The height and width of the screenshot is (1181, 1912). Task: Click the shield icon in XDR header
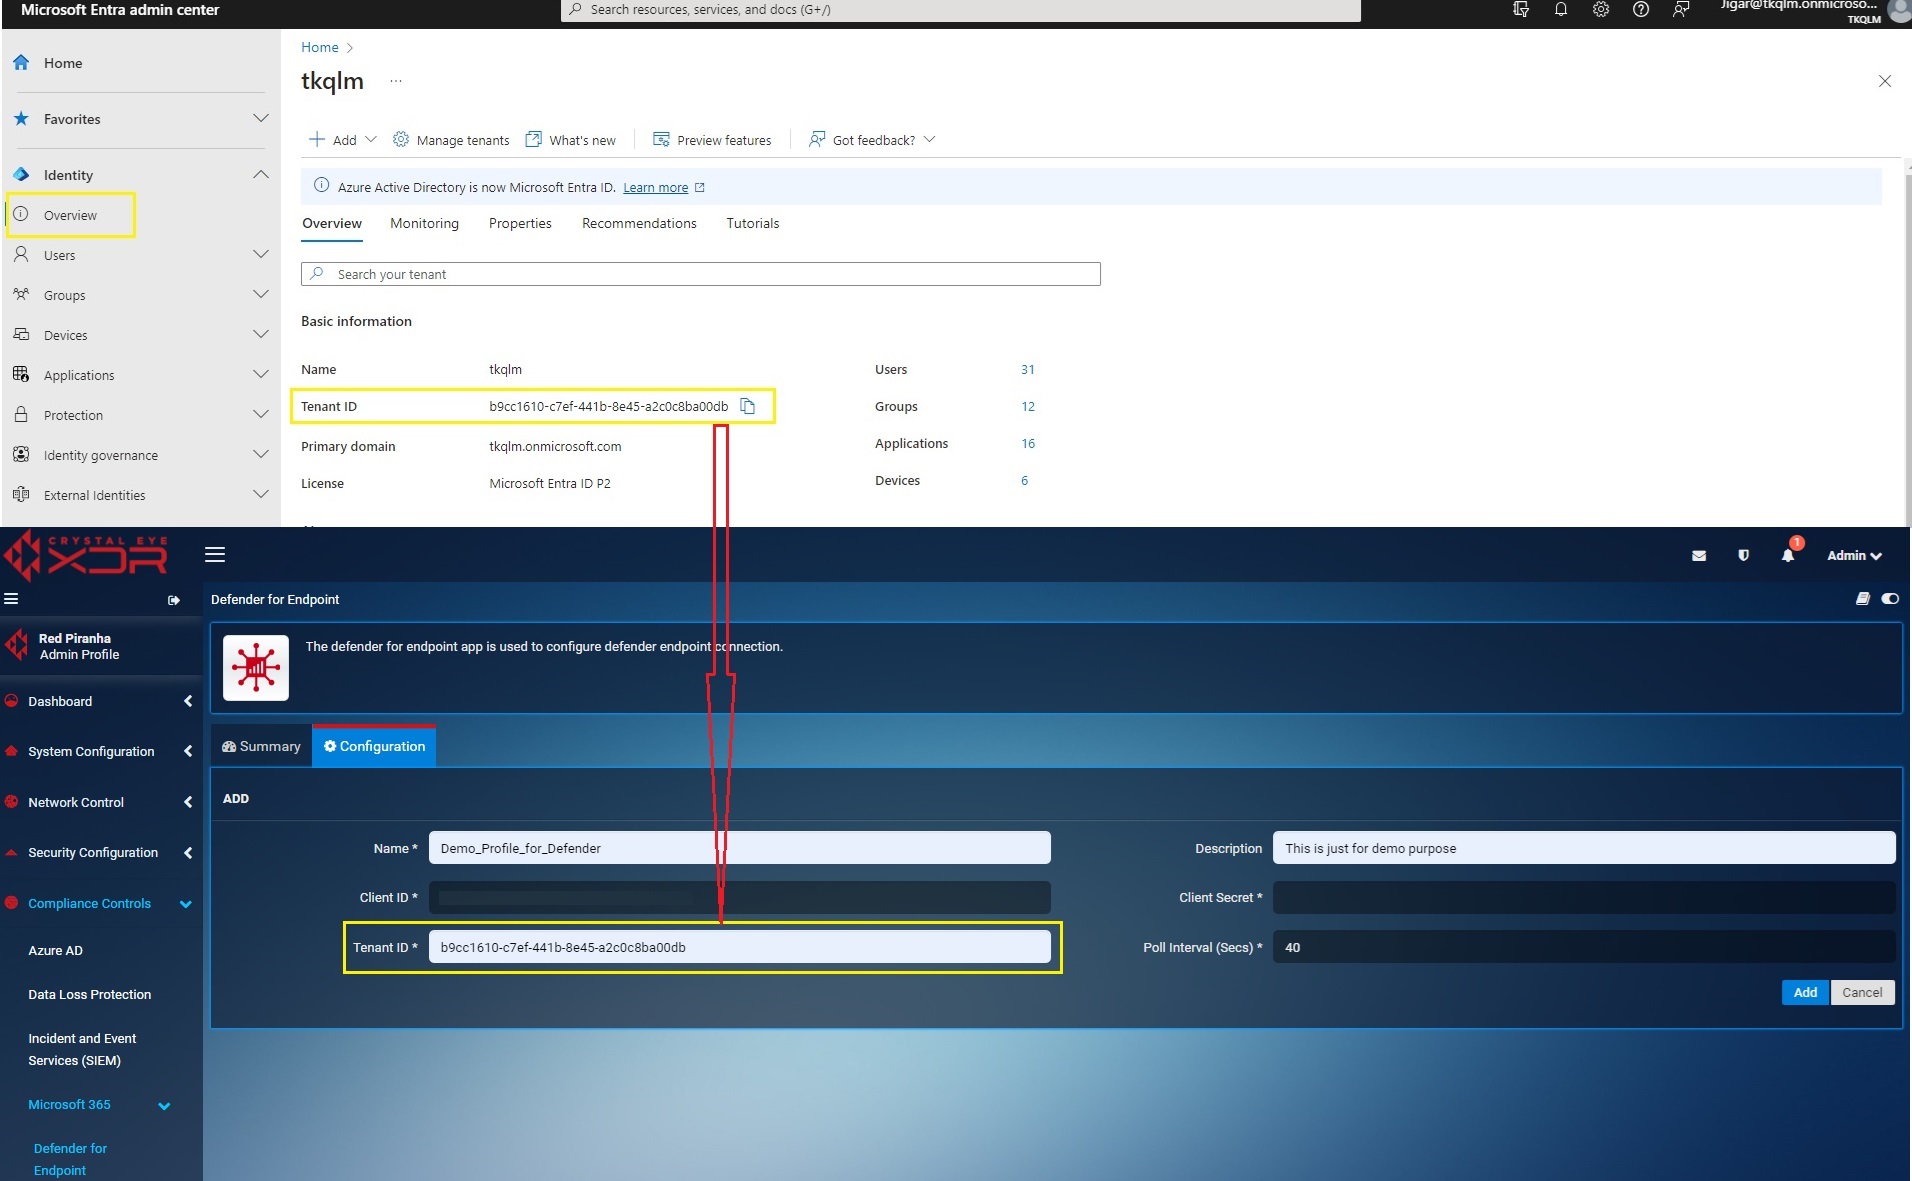(x=1743, y=555)
